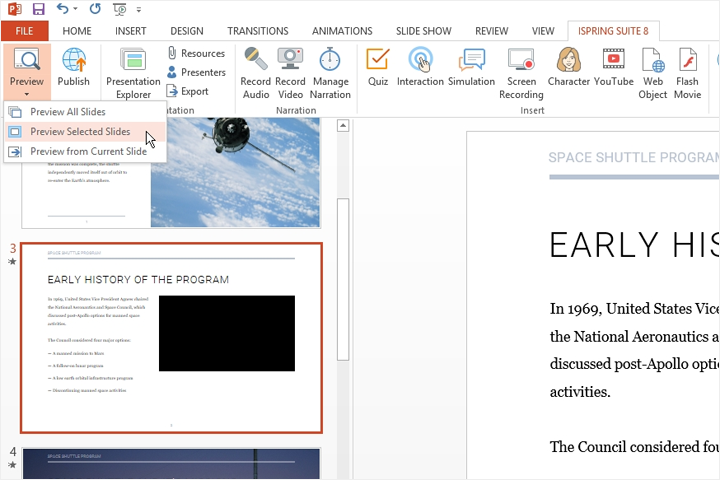This screenshot has width=720, height=480.
Task: Choose Preview Selected Slides
Action: pos(85,131)
